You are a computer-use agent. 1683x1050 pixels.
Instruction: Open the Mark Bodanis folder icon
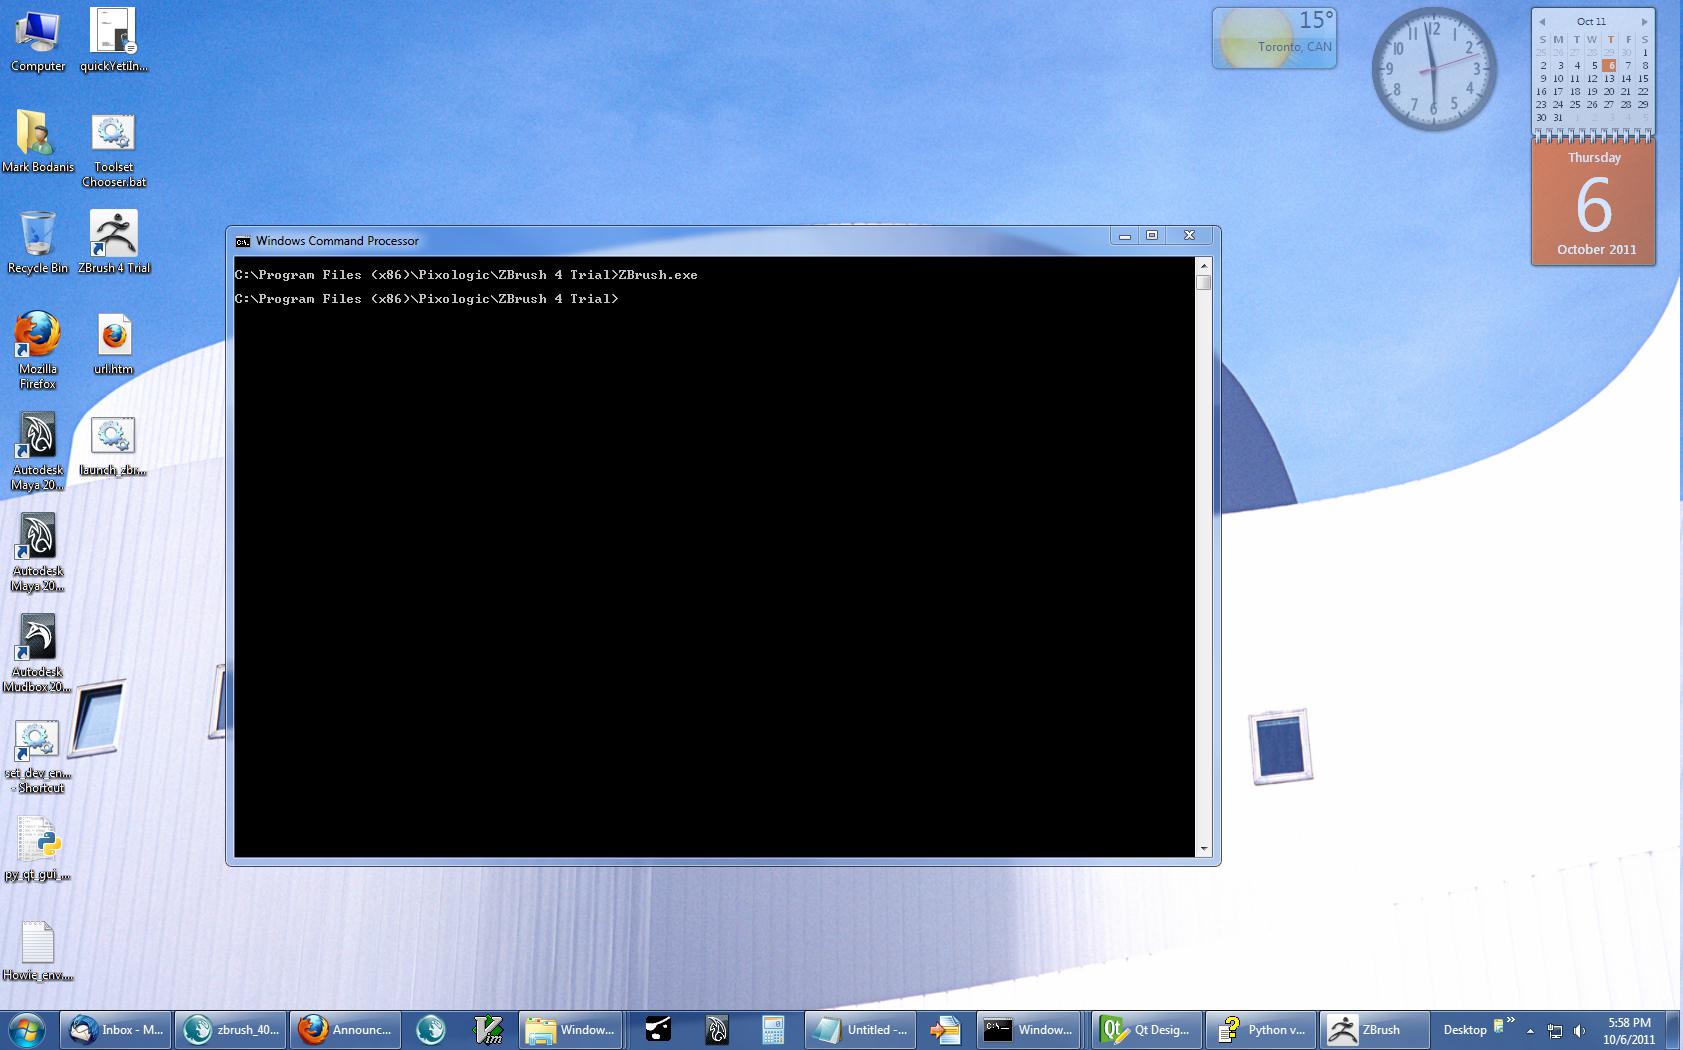(x=38, y=141)
